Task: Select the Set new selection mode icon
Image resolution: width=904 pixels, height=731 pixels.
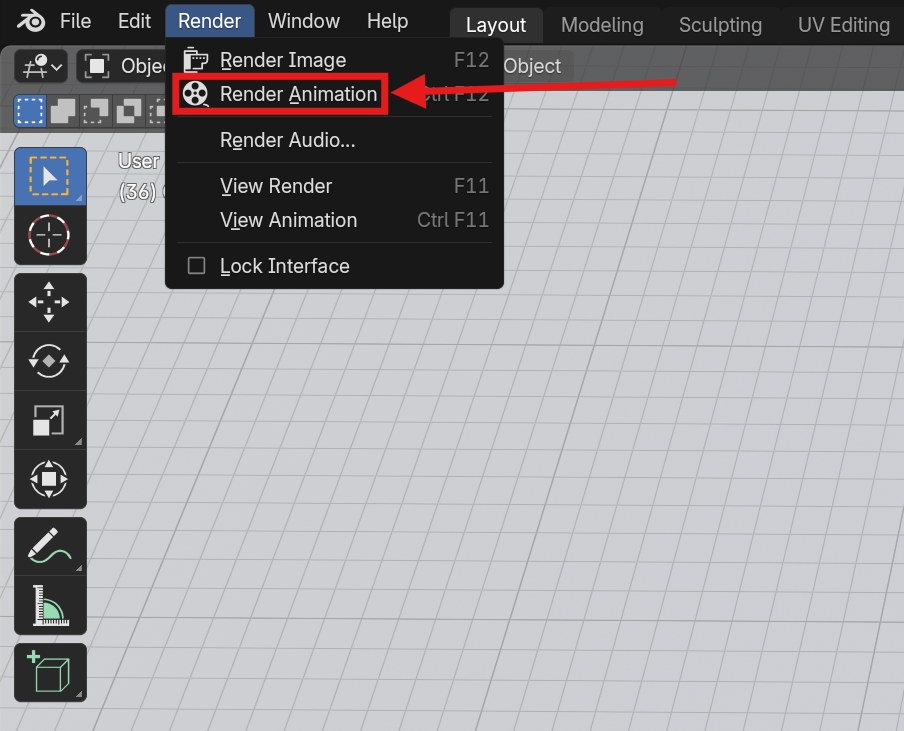Action: [30, 111]
